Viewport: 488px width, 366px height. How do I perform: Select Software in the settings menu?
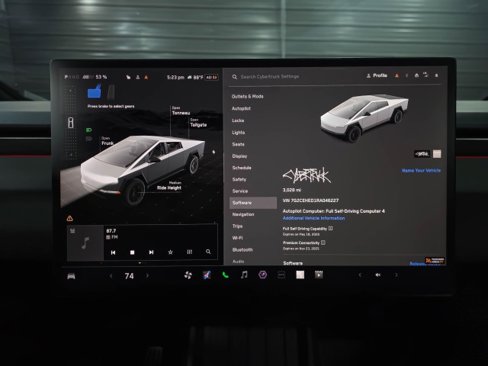click(x=253, y=203)
